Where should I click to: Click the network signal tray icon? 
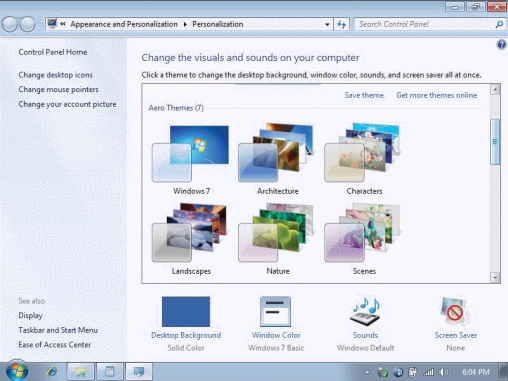[429, 372]
